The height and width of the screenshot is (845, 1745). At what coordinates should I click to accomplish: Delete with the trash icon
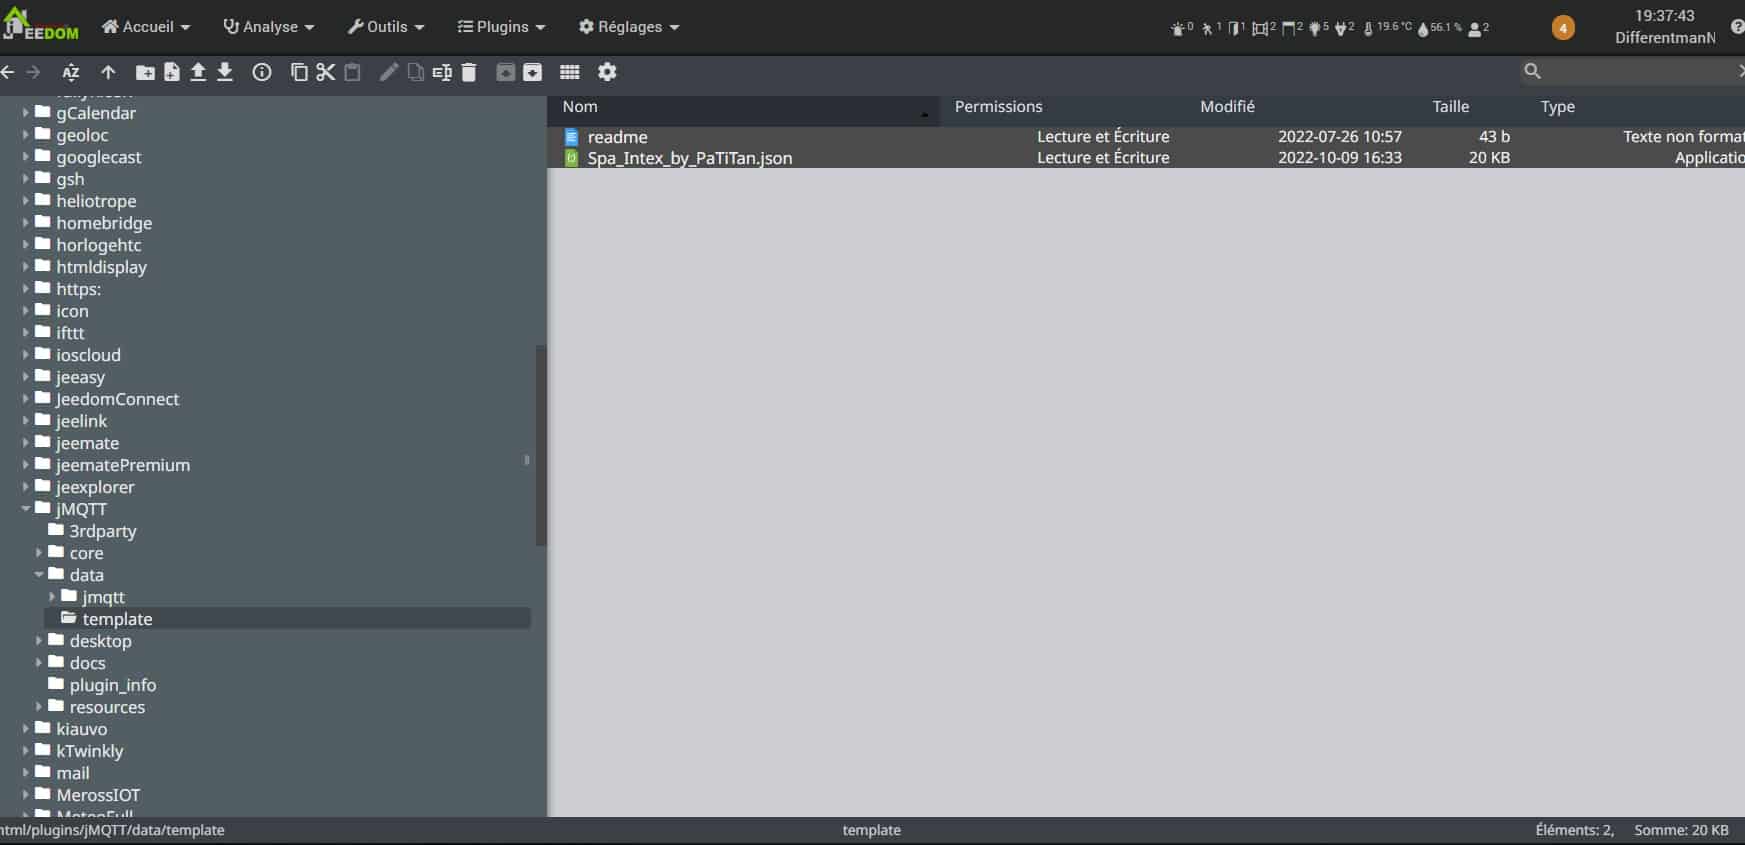pos(469,72)
